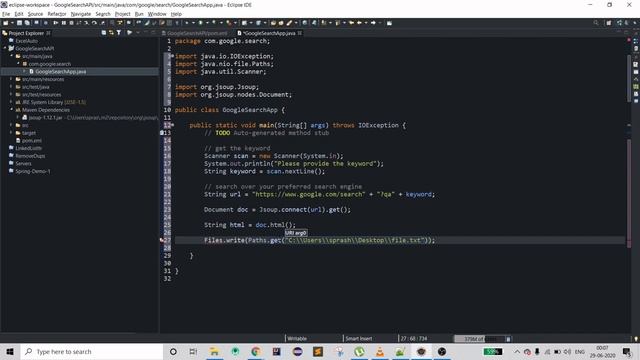This screenshot has width=640, height=360.
Task: Collapse the main method fold on line 12
Action: pyautogui.click(x=173, y=124)
